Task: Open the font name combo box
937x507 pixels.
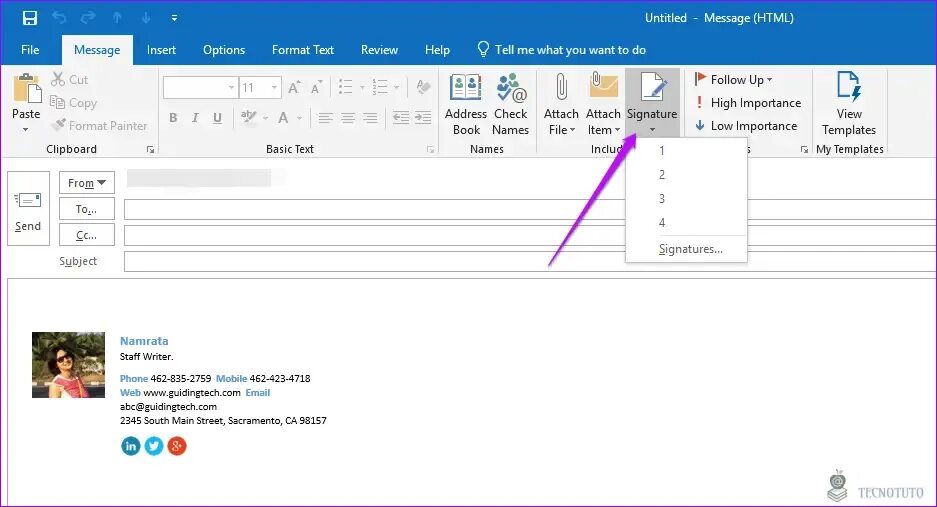Action: pos(200,88)
